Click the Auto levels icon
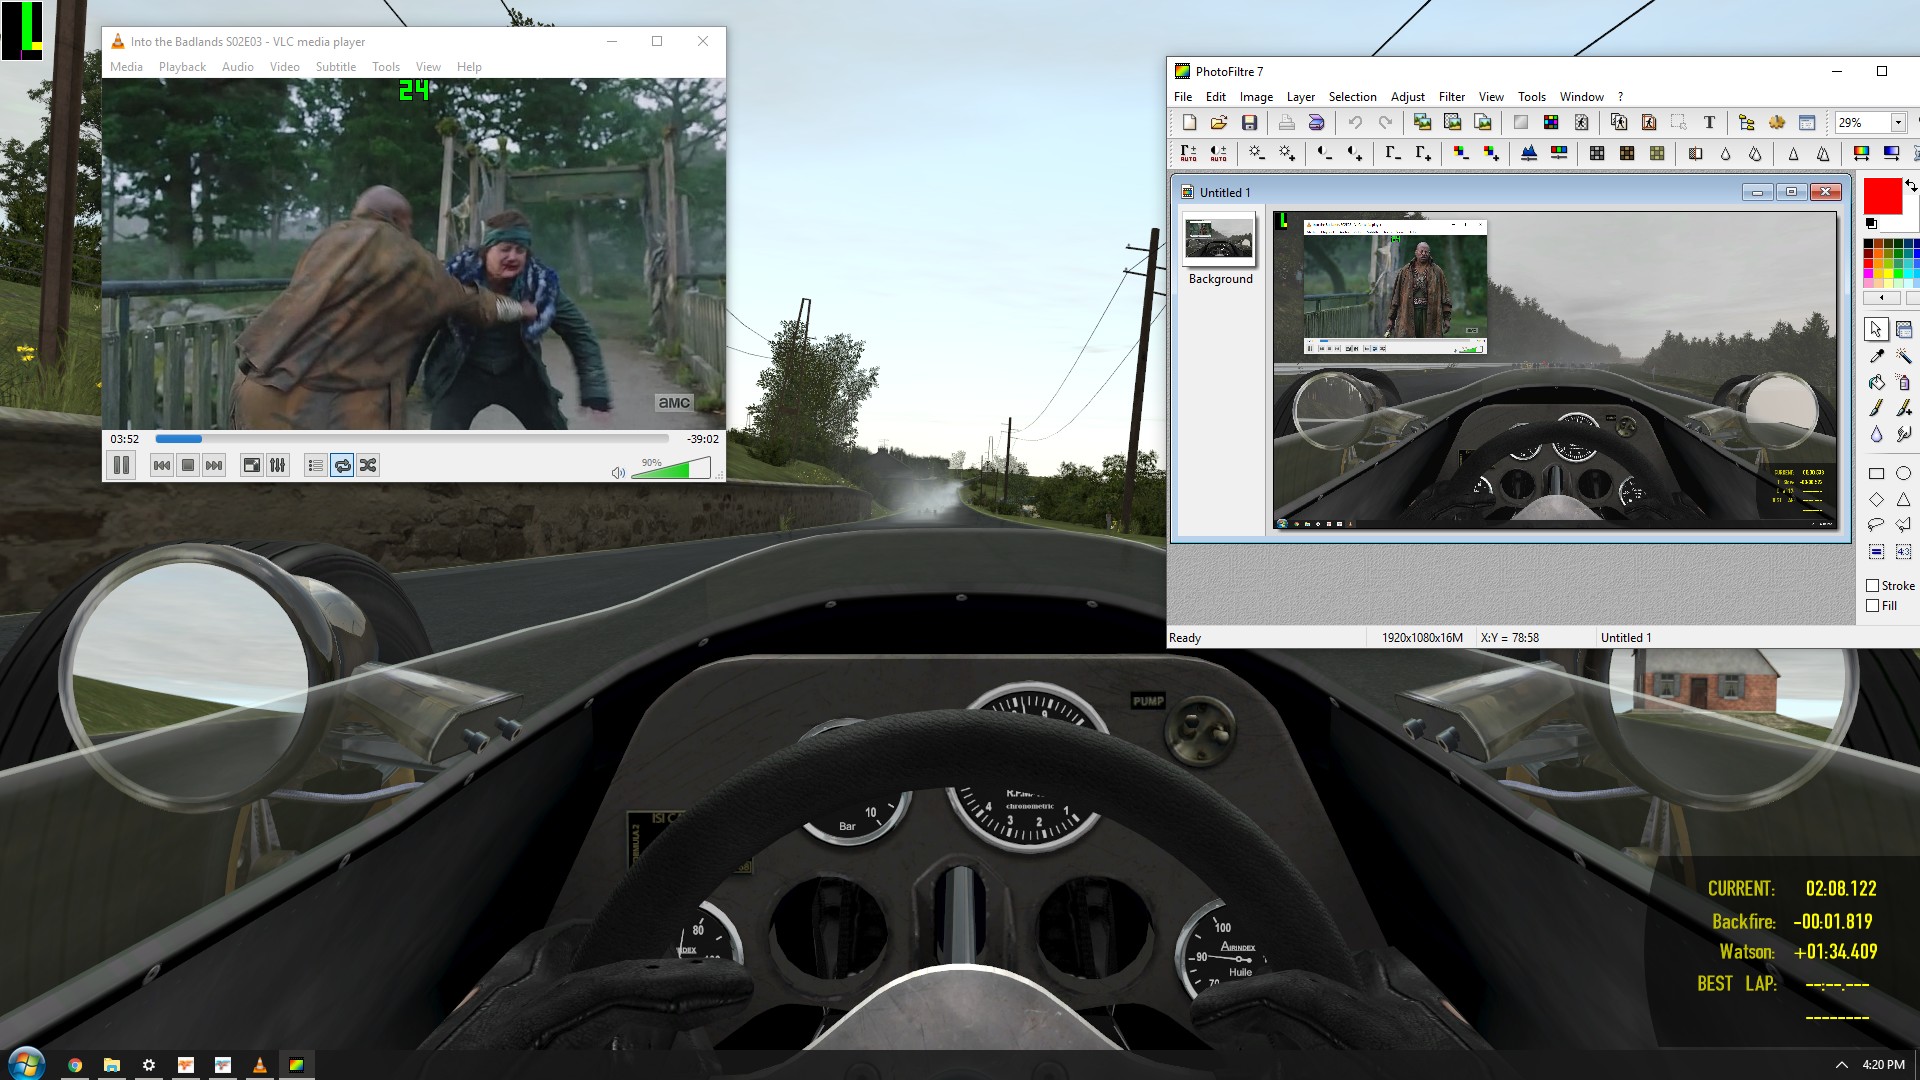This screenshot has height=1080, width=1920. tap(1188, 153)
